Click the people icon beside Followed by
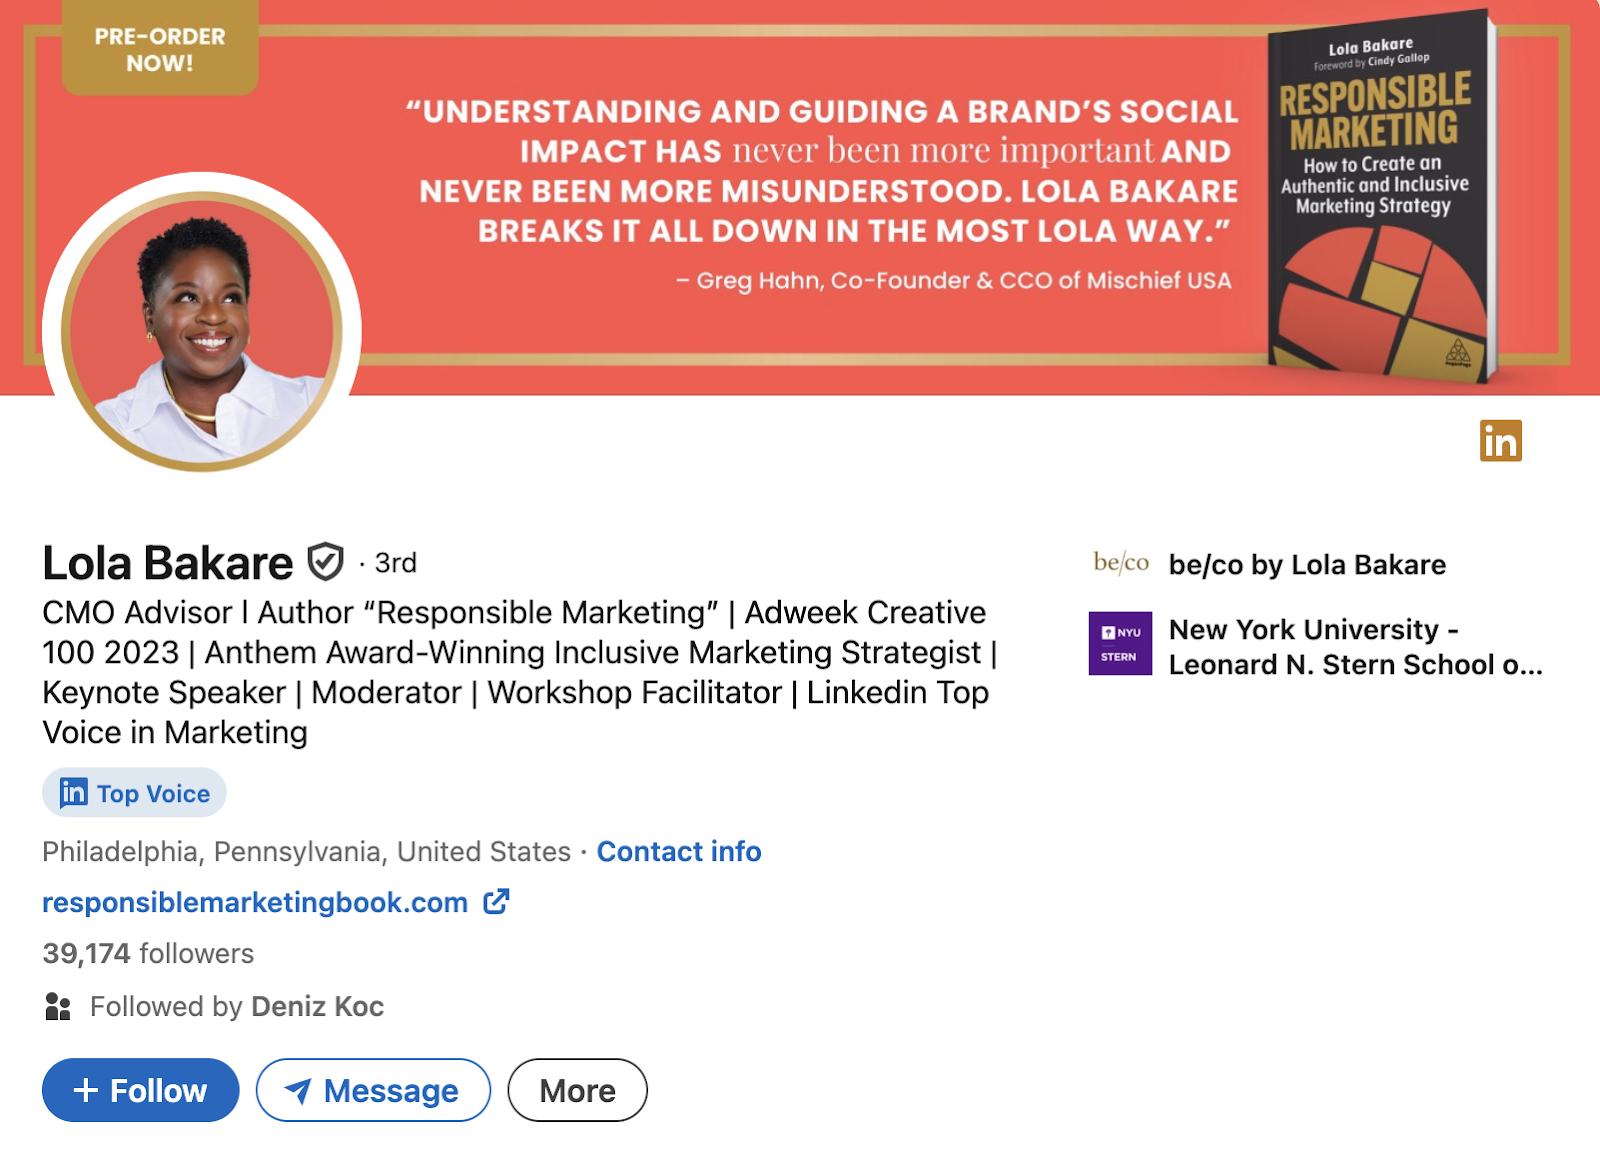1600x1159 pixels. 58,1006
